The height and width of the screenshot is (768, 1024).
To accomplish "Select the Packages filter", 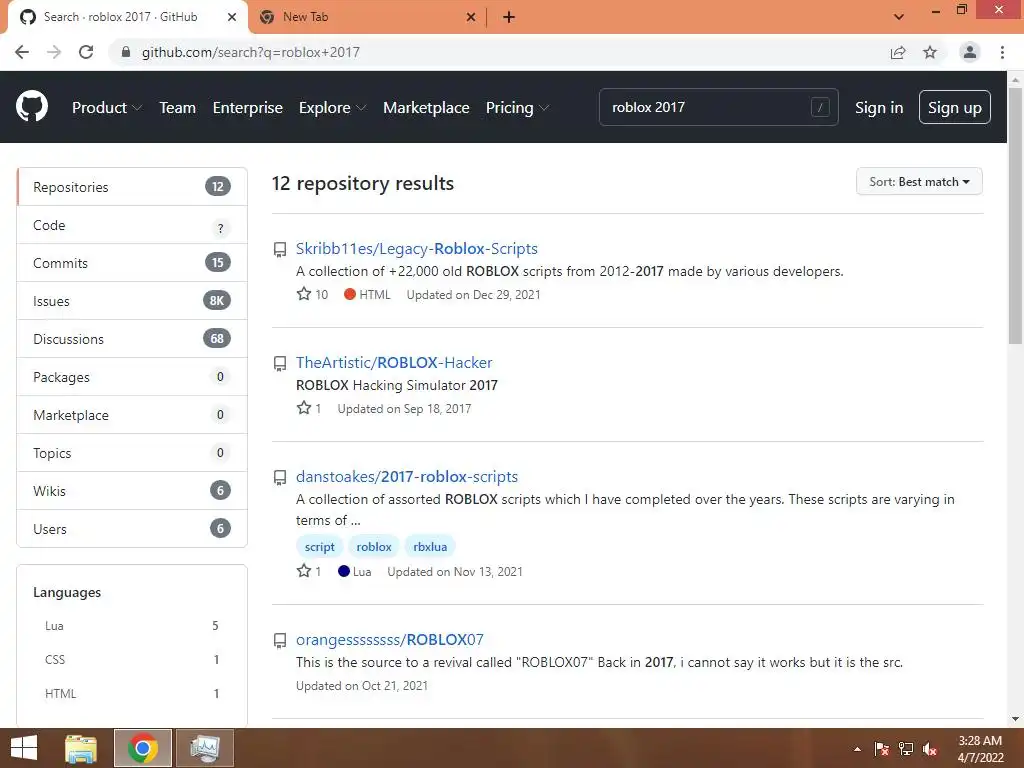I will pyautogui.click(x=132, y=377).
